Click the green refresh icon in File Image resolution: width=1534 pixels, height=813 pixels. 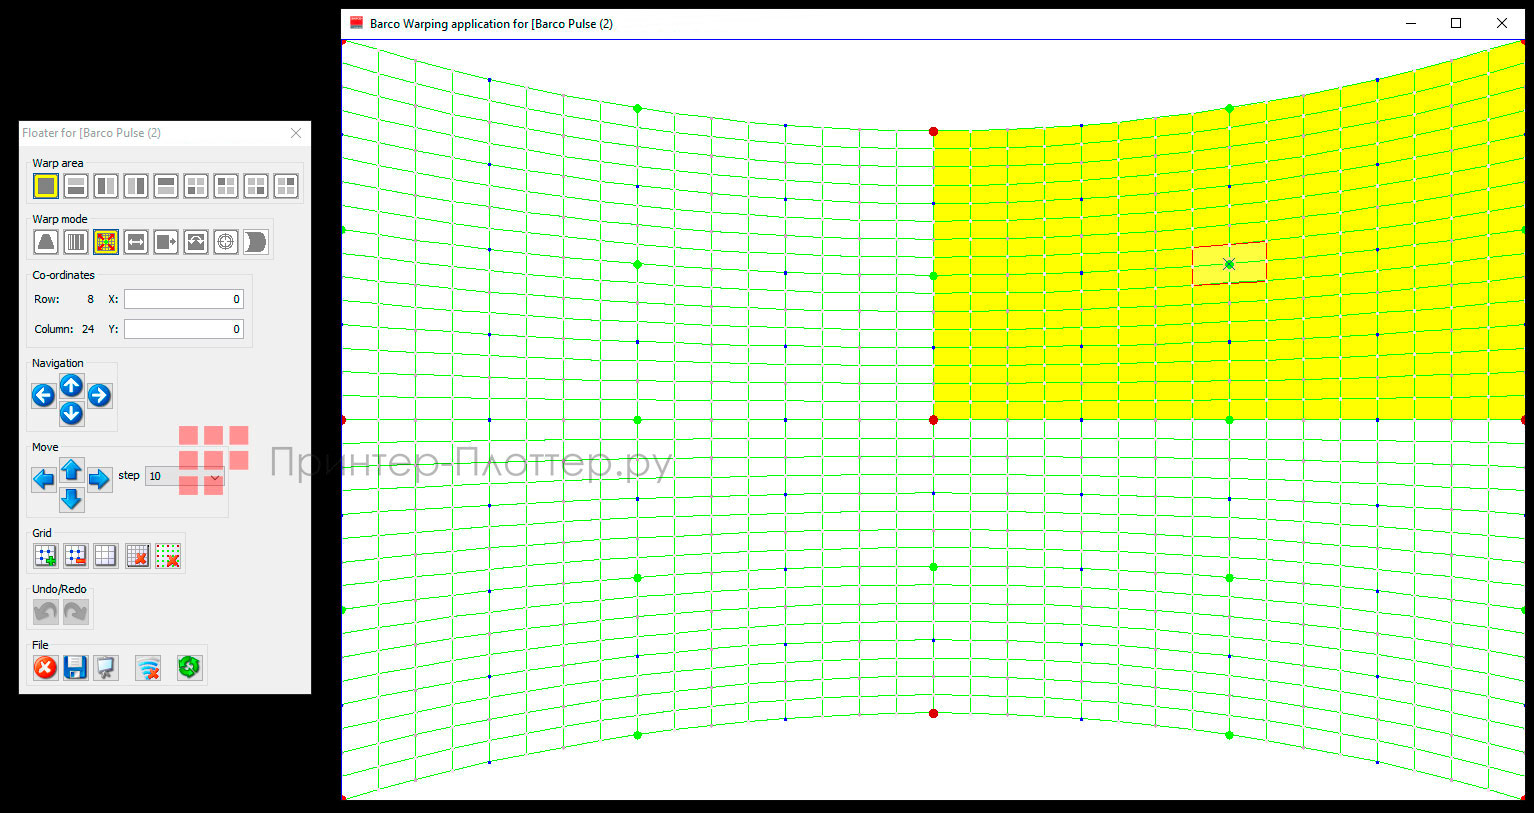pyautogui.click(x=189, y=668)
